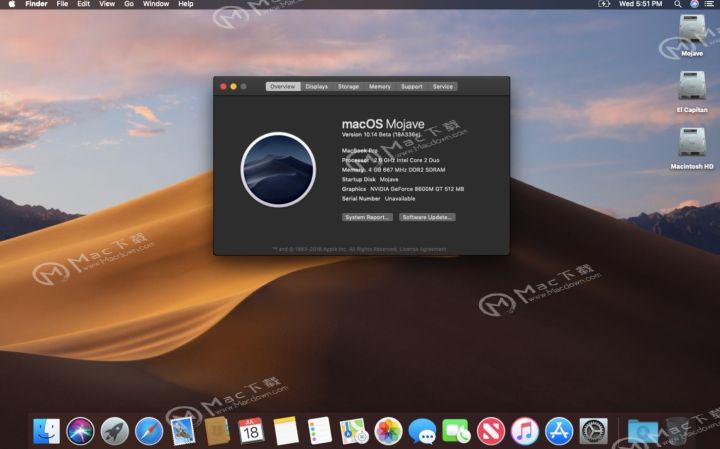Open the Edit menu
Screen dimensions: 720x449
[84, 4]
